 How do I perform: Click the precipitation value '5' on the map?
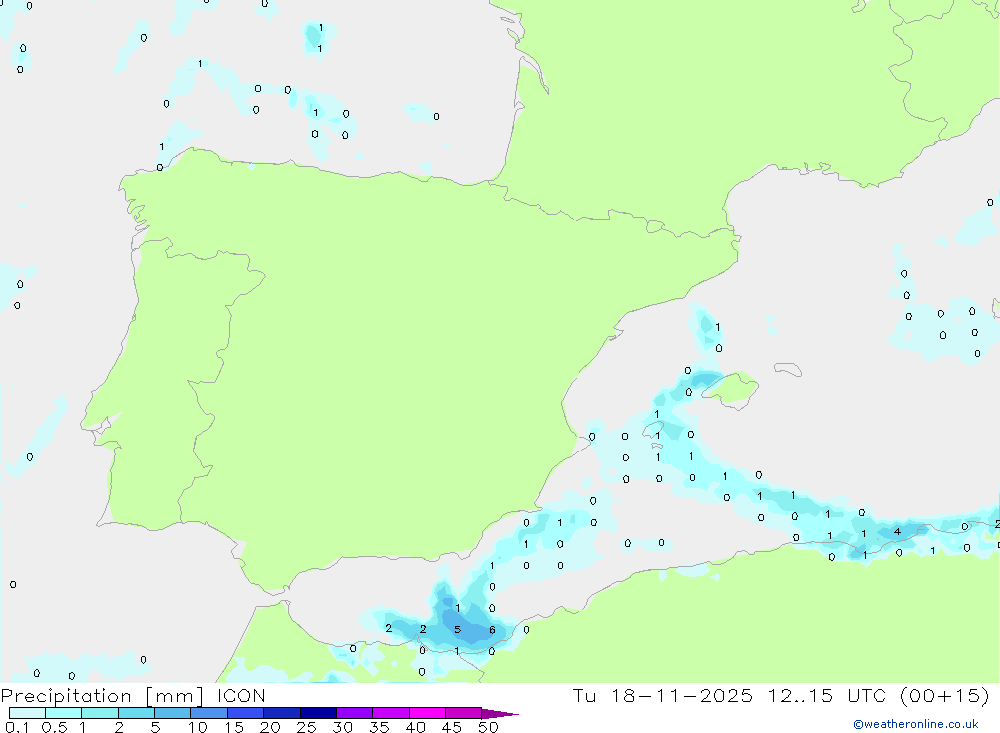coord(457,630)
